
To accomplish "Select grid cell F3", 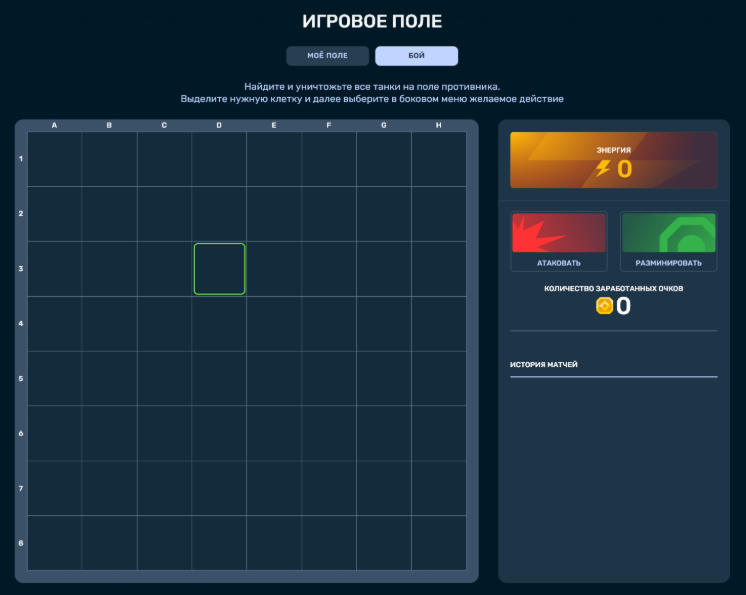I will [329, 269].
